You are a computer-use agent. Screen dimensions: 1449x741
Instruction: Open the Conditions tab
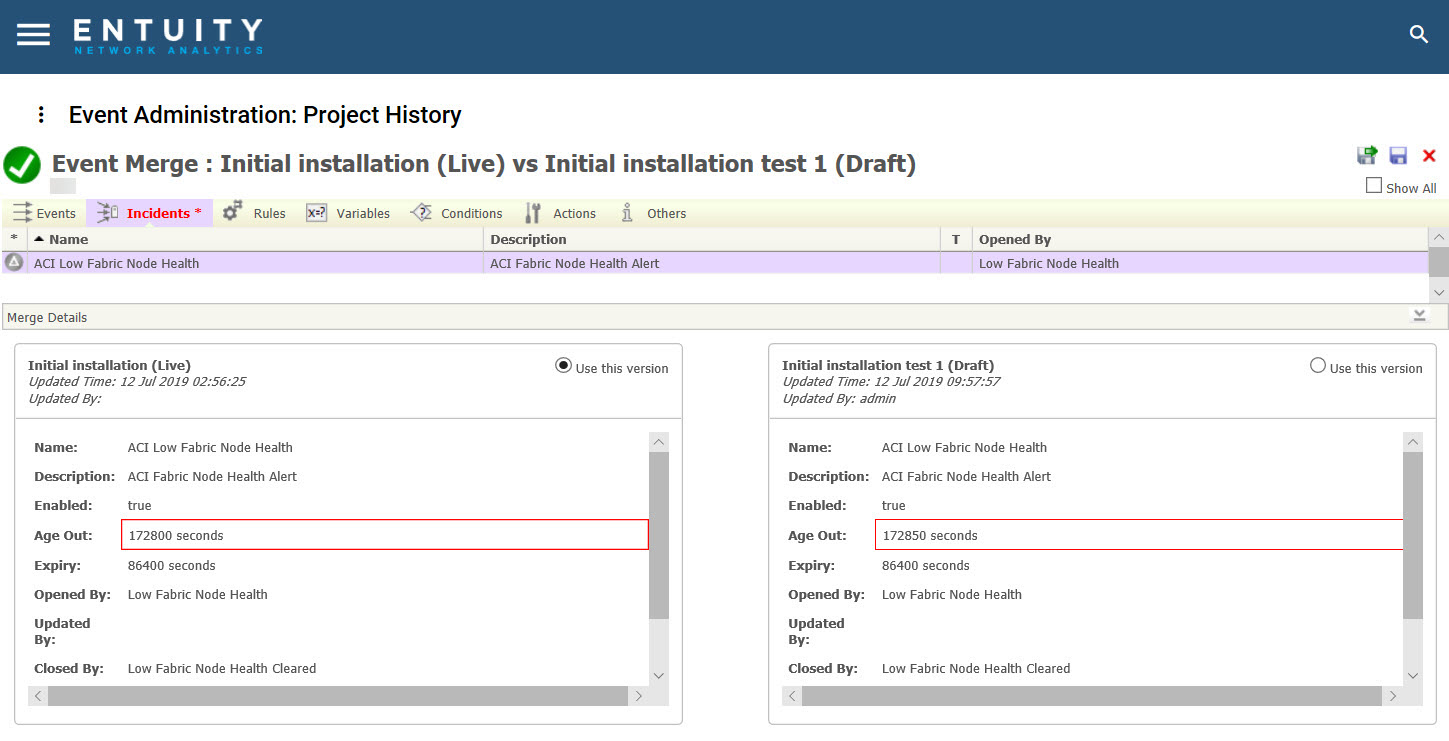pos(456,213)
